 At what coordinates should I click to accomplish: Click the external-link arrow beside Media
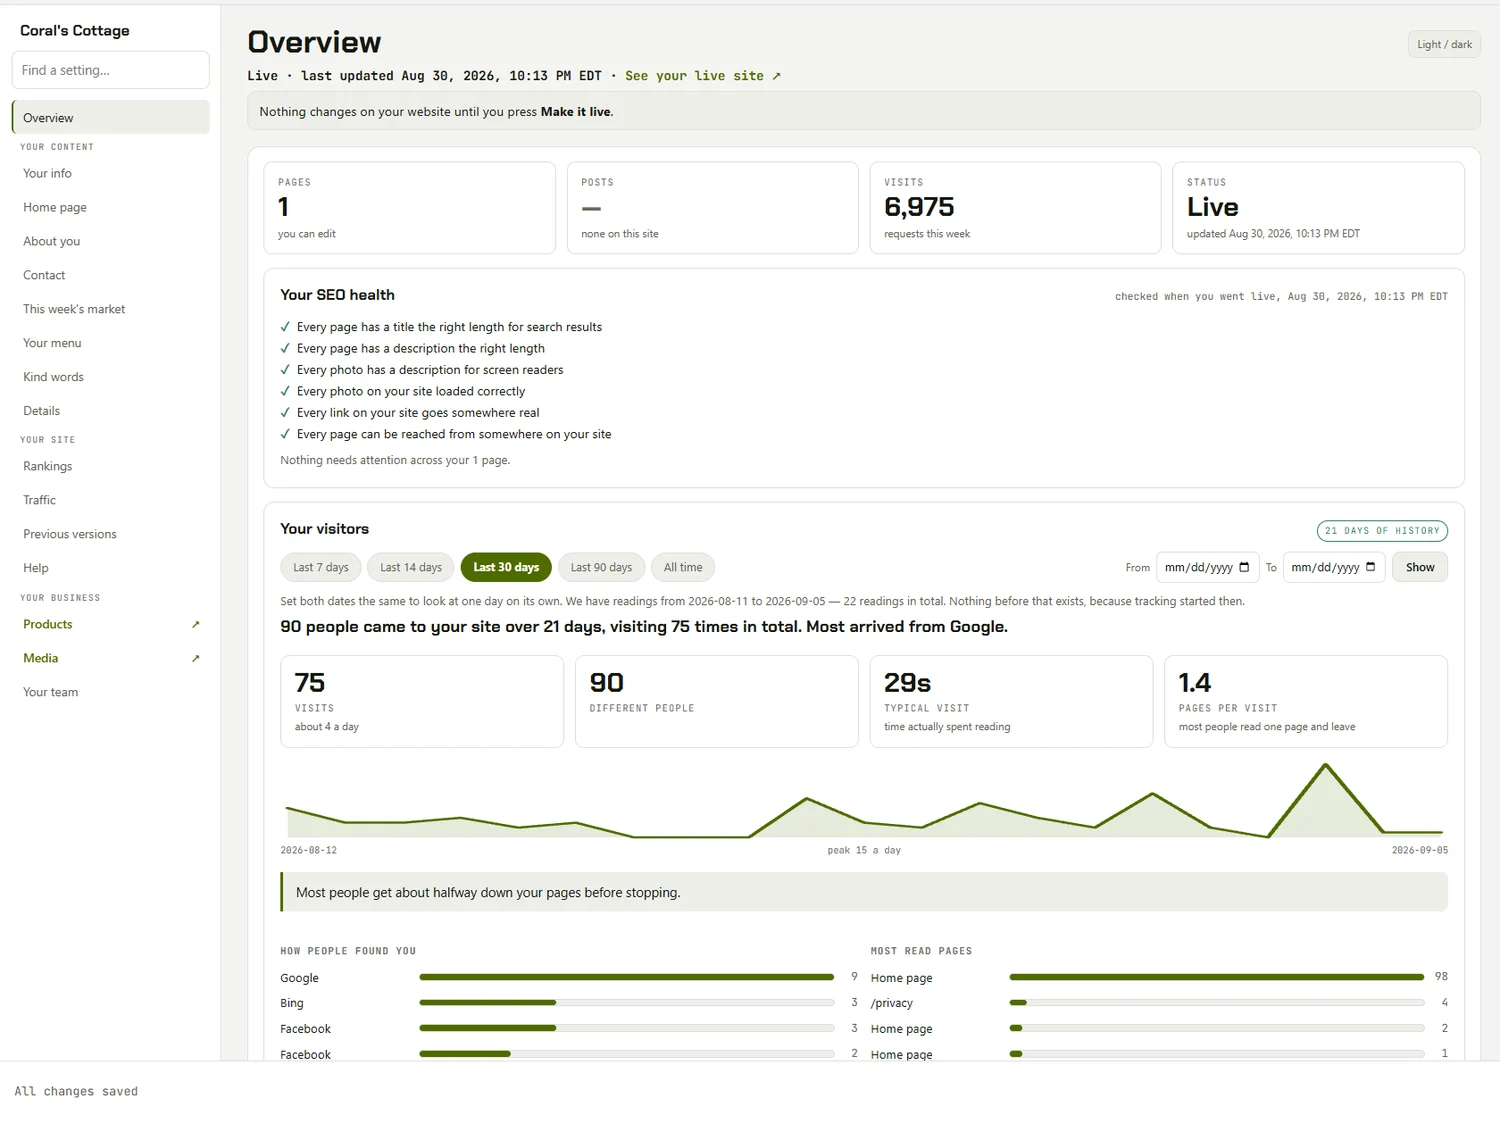(195, 658)
